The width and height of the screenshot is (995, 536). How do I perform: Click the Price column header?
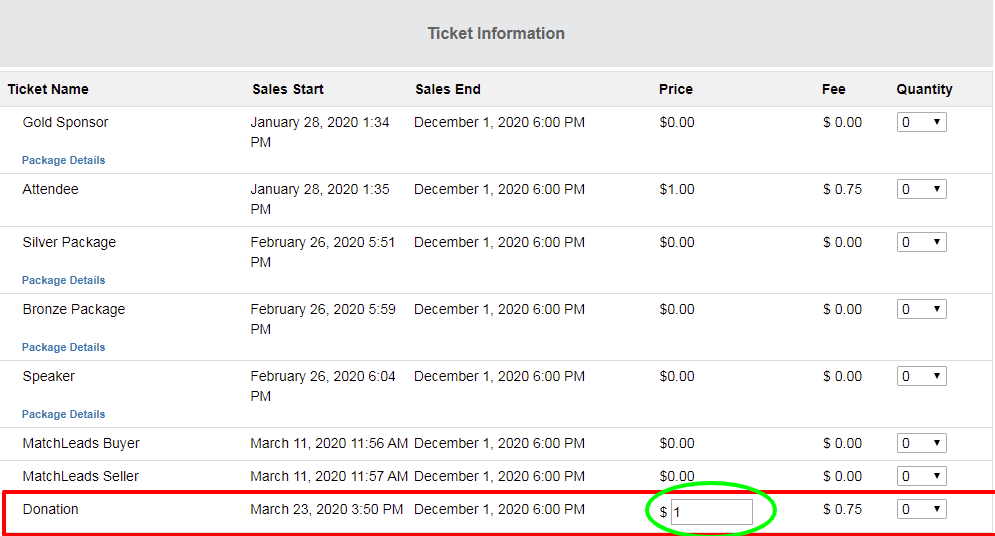pyautogui.click(x=676, y=89)
